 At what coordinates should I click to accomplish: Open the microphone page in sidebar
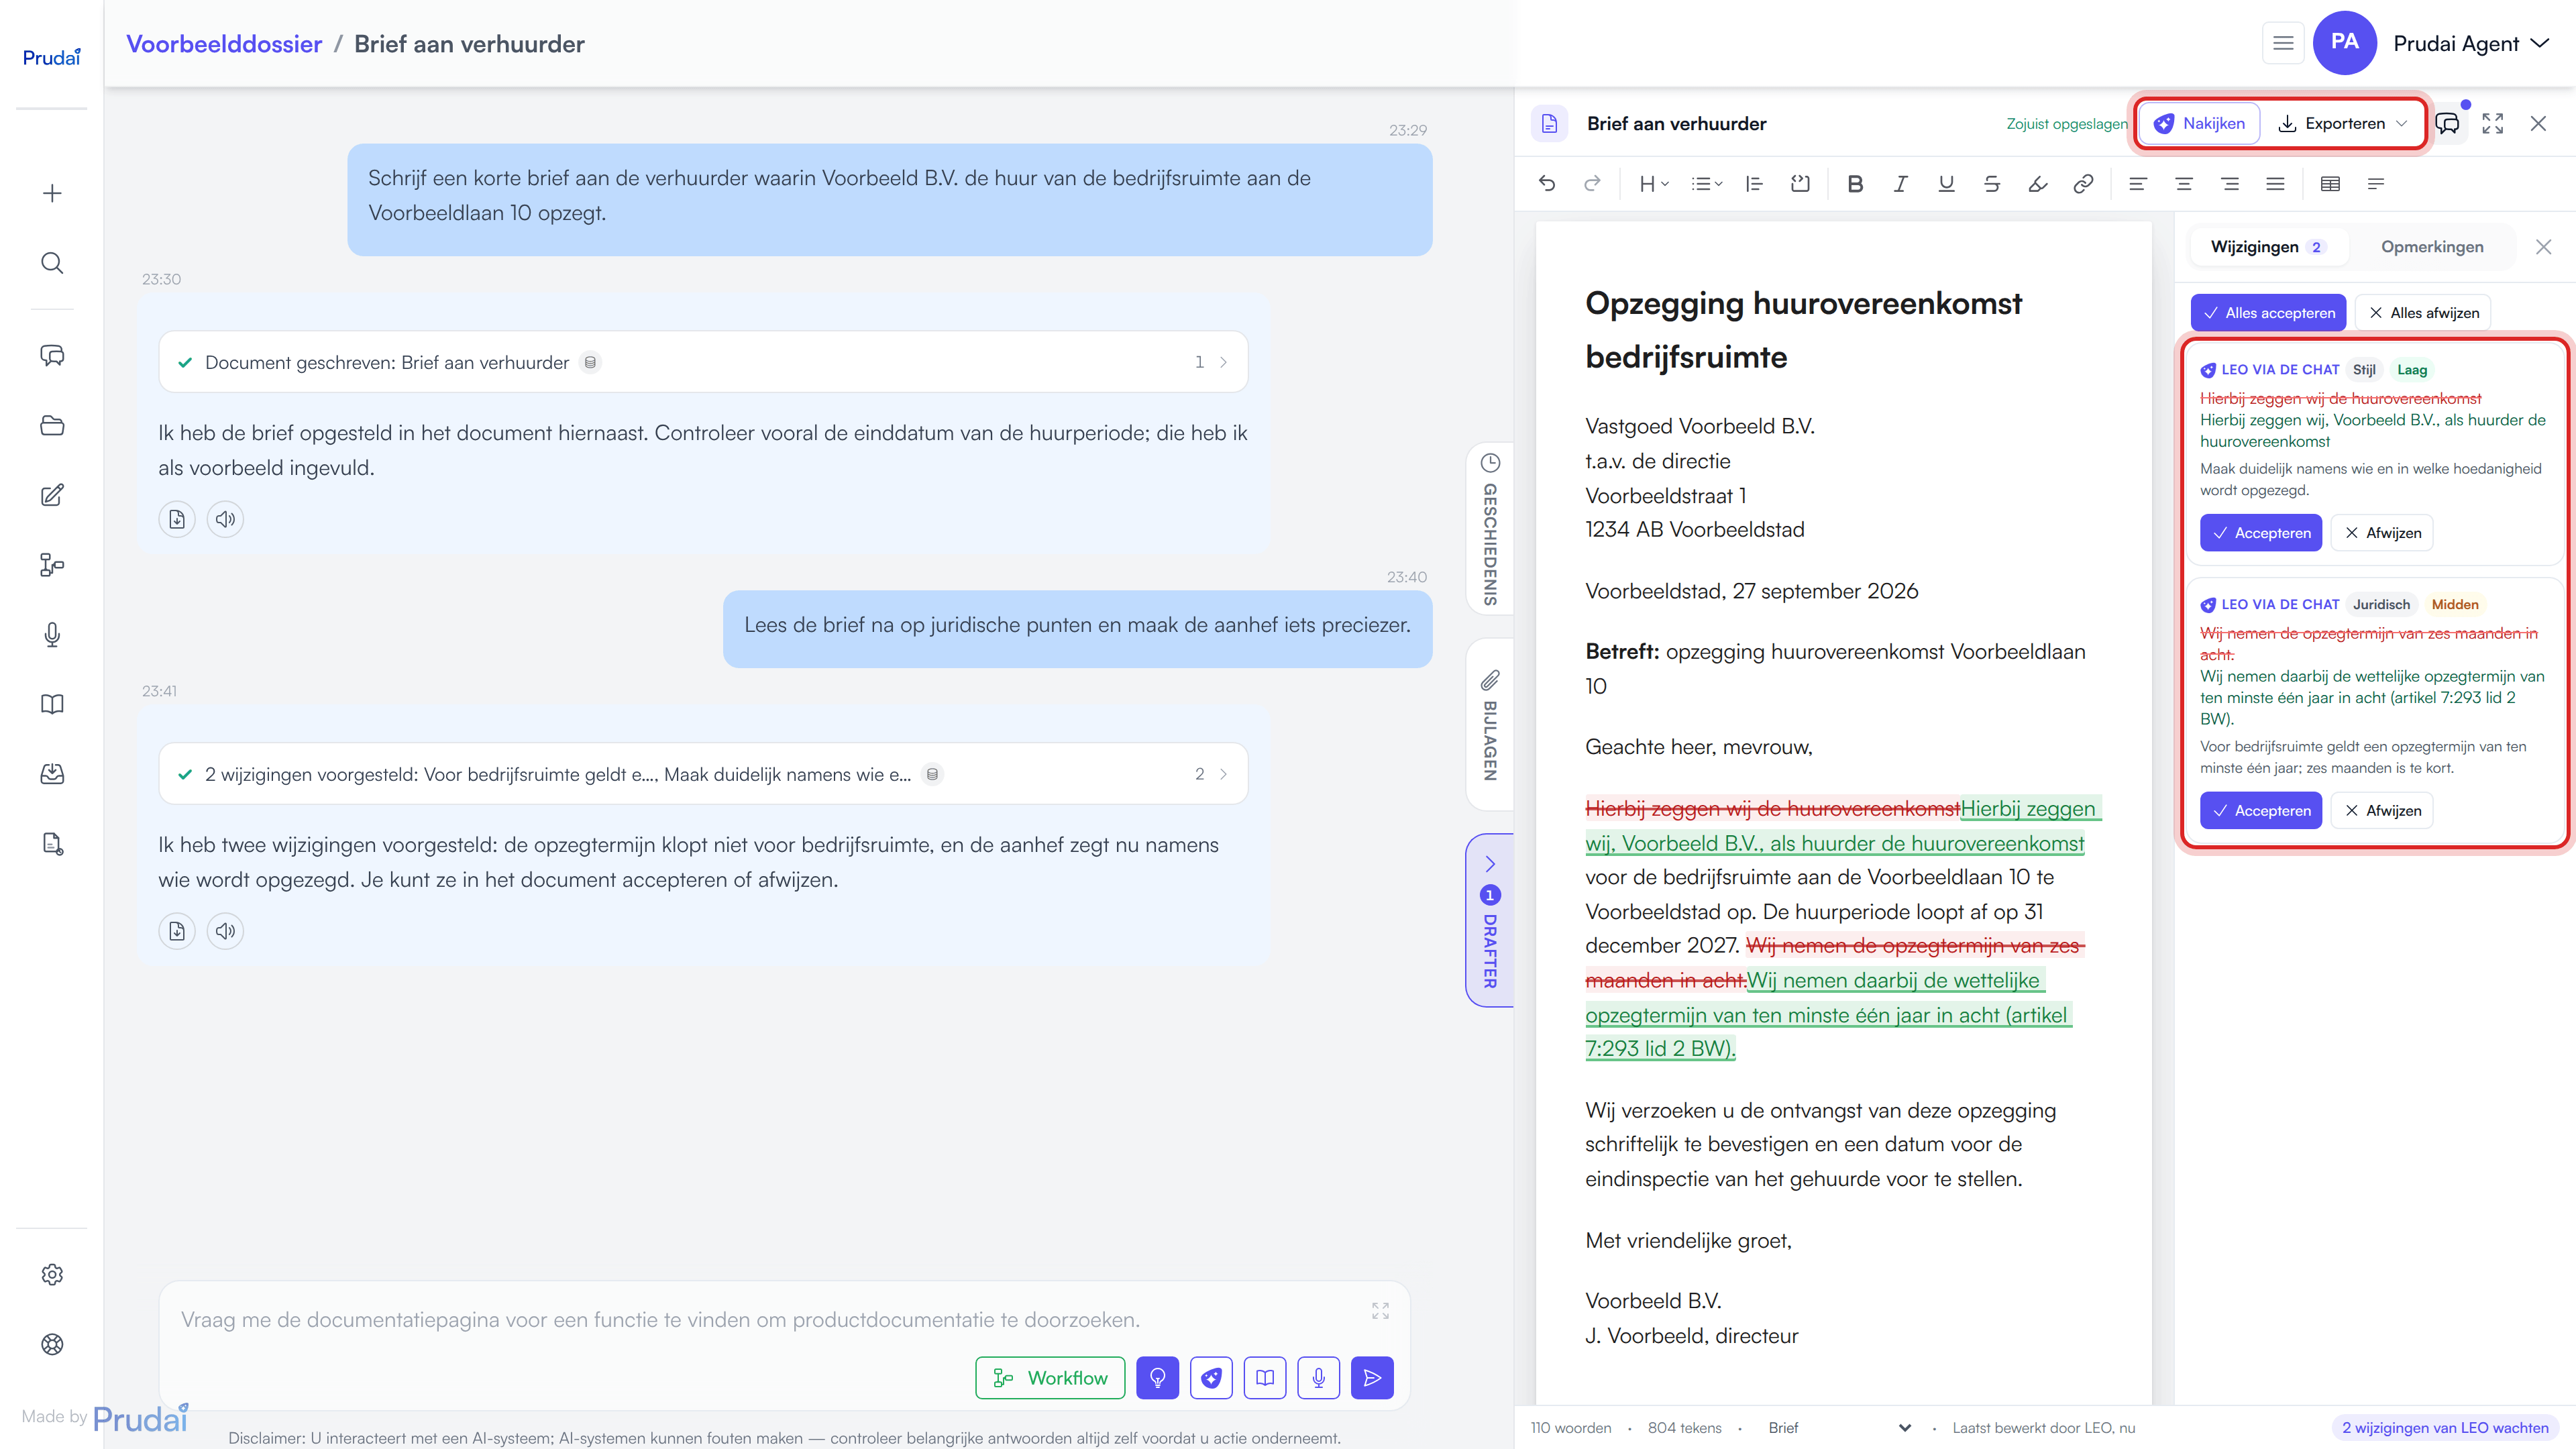point(52,635)
